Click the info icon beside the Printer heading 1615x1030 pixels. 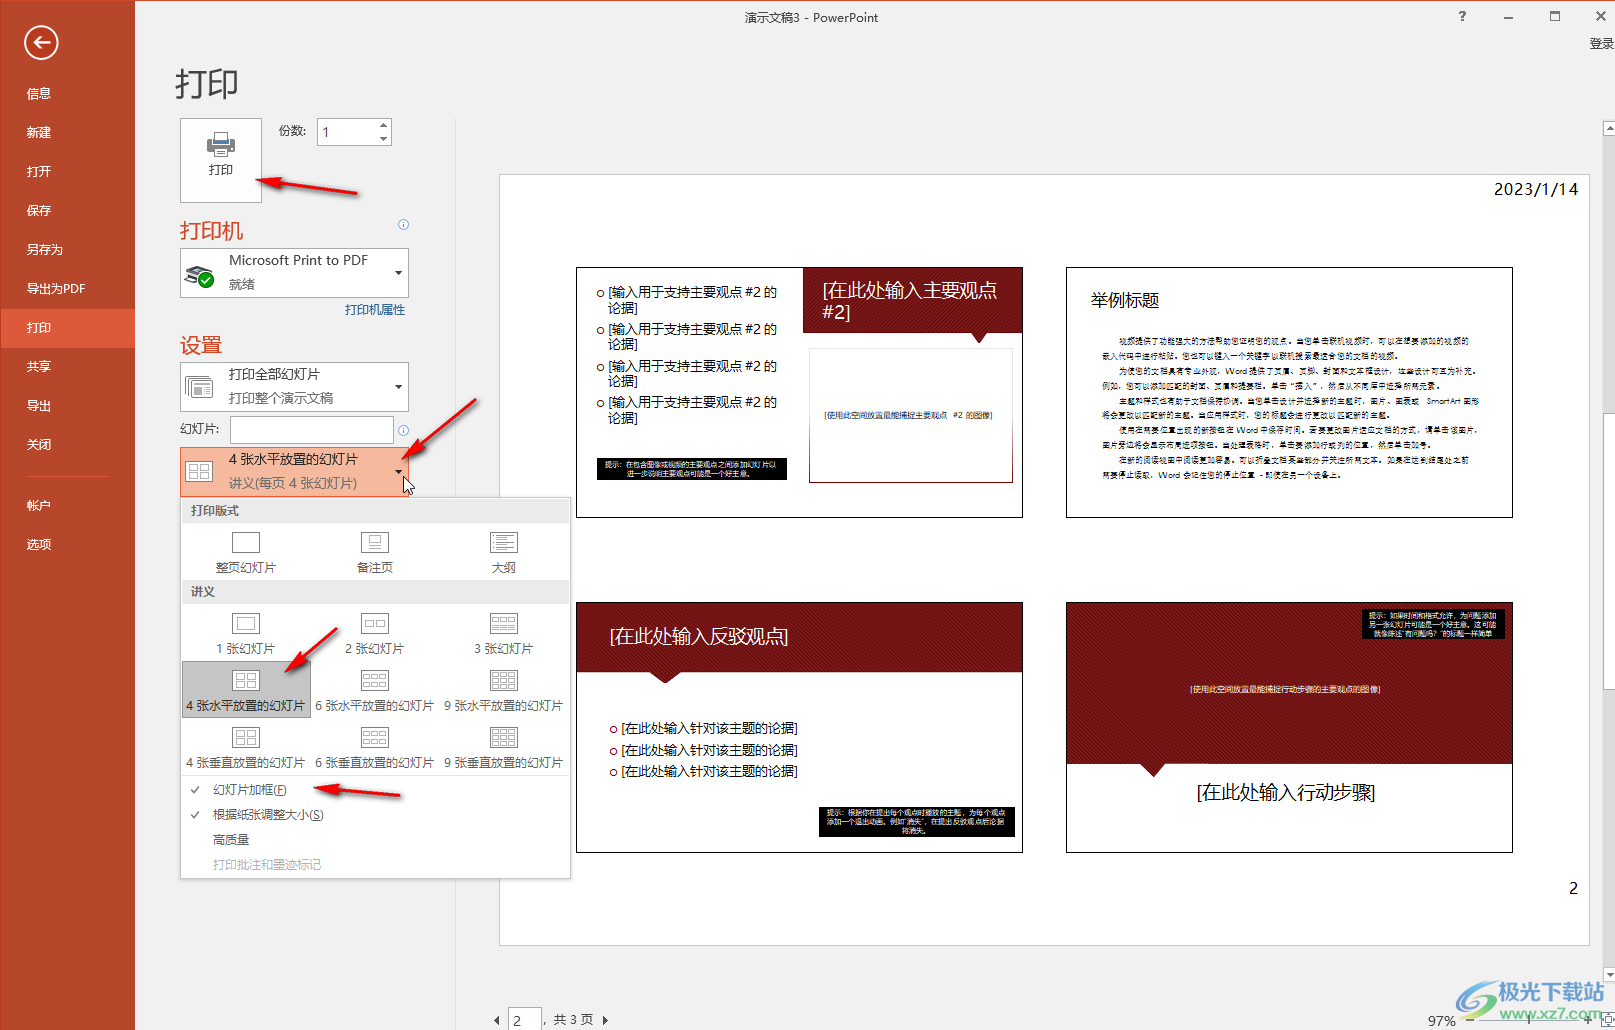pyautogui.click(x=403, y=225)
